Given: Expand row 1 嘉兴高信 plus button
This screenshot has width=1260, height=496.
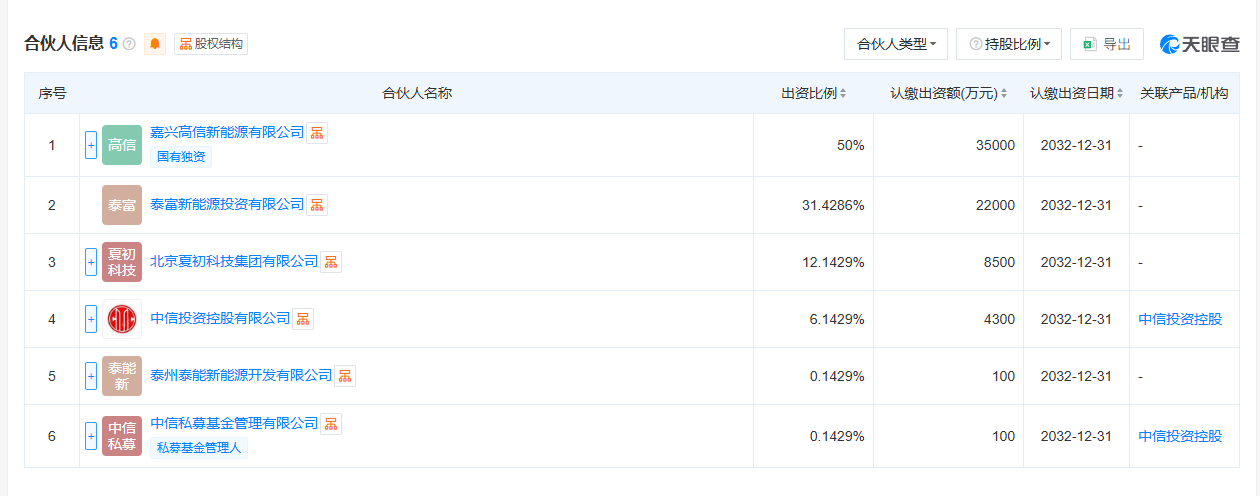Looking at the screenshot, I should click(x=91, y=145).
